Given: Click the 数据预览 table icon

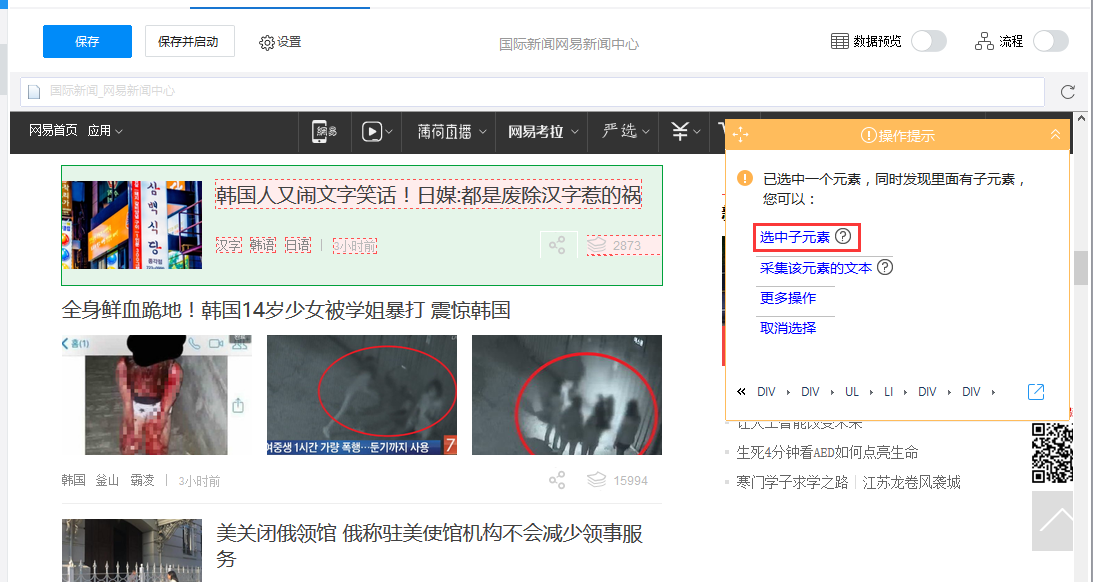Looking at the screenshot, I should (x=840, y=41).
